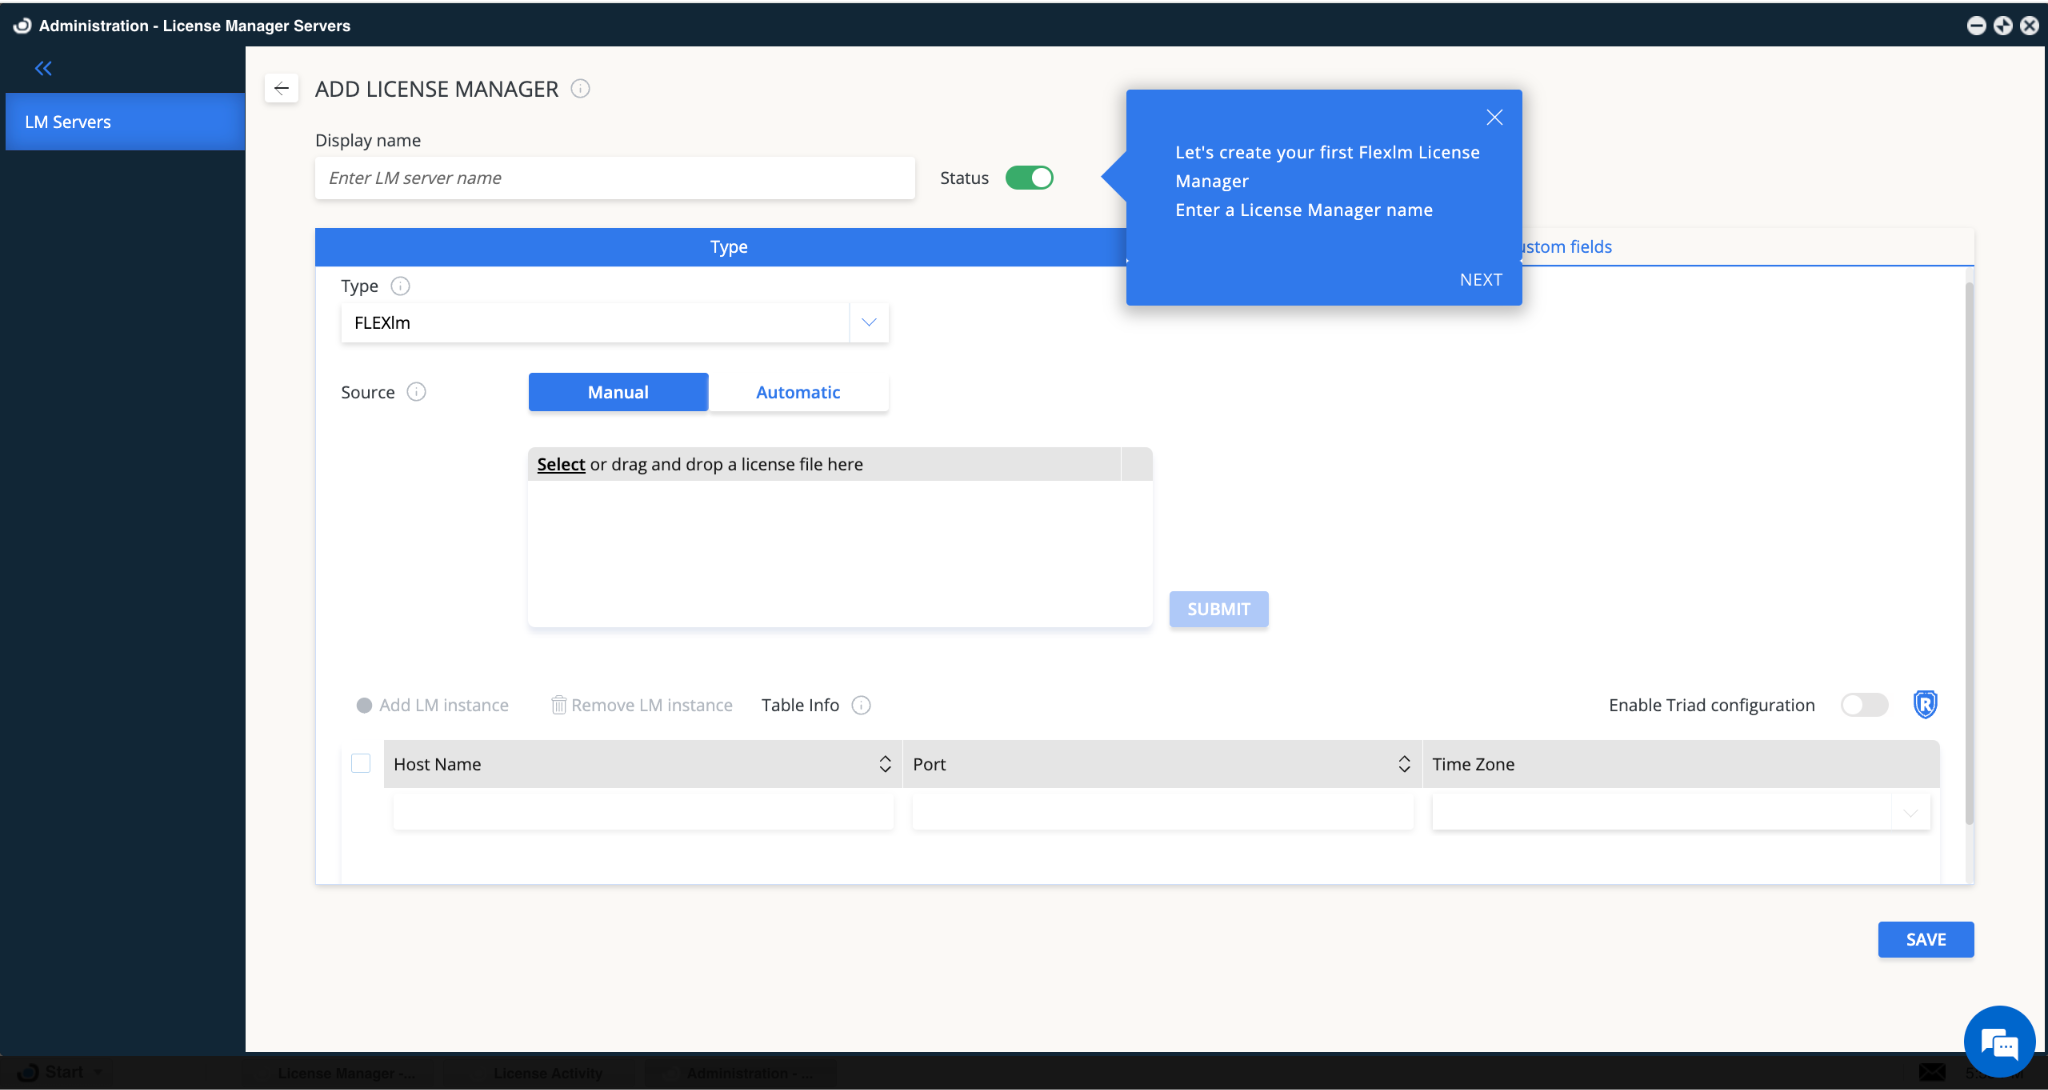The width and height of the screenshot is (2048, 1090).
Task: Click the SAVE button
Action: tap(1924, 939)
